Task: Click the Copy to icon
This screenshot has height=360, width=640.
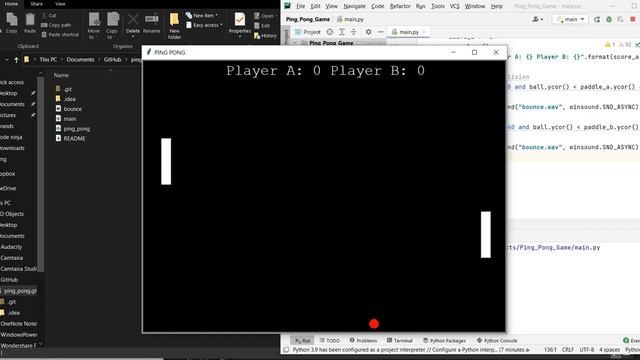Action: tap(113, 20)
